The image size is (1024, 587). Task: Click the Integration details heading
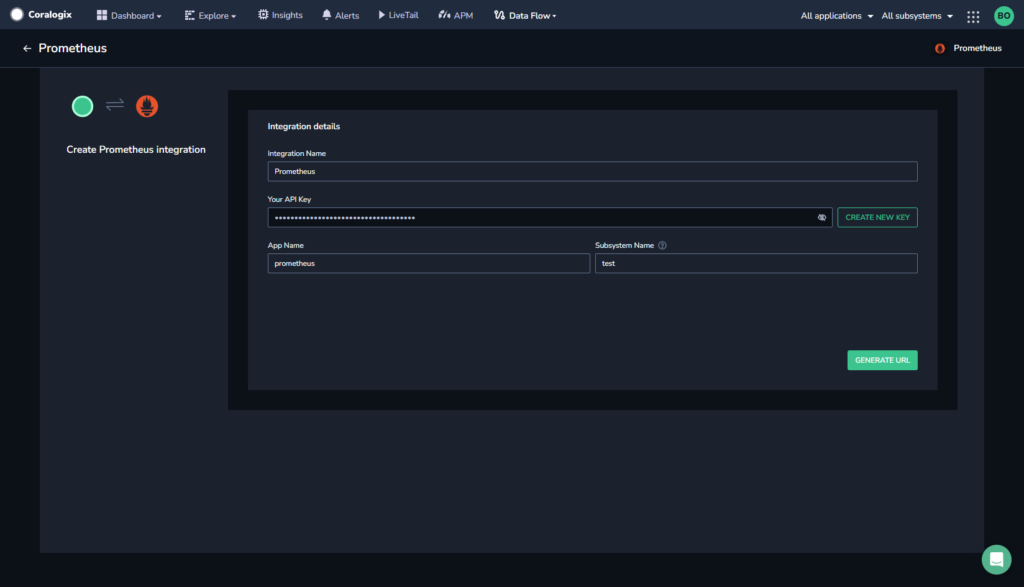(x=304, y=127)
